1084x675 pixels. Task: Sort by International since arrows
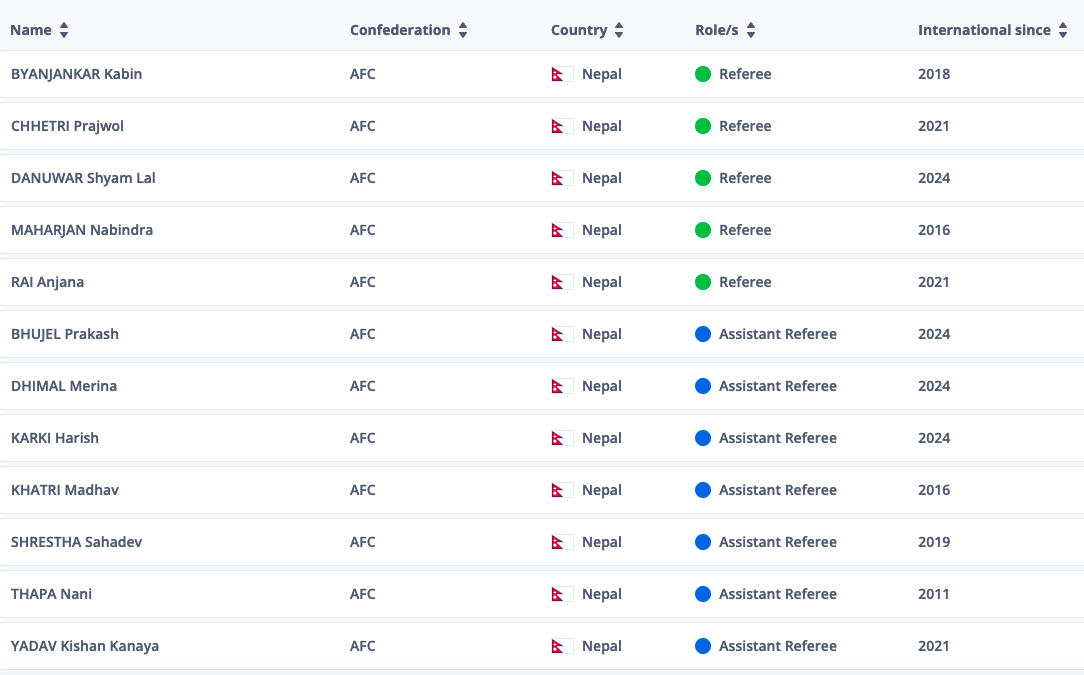pos(1063,30)
